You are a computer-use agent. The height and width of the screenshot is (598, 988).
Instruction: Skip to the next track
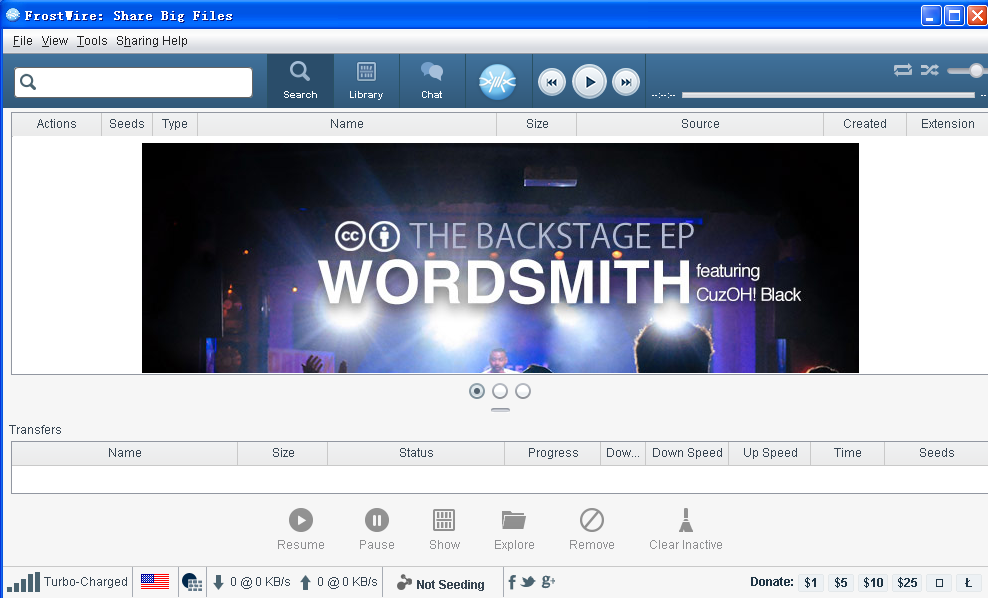click(x=626, y=82)
